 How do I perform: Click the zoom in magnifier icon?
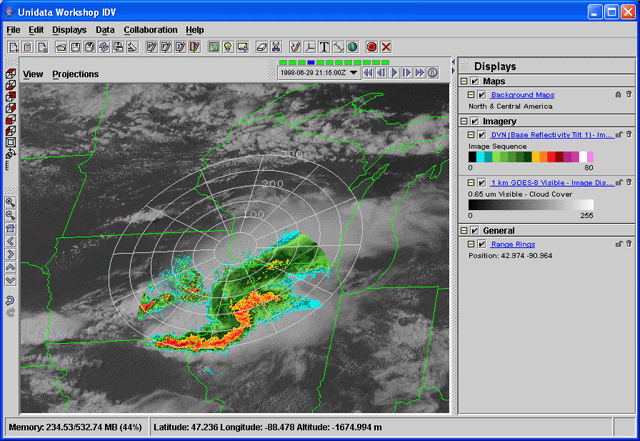pos(10,202)
